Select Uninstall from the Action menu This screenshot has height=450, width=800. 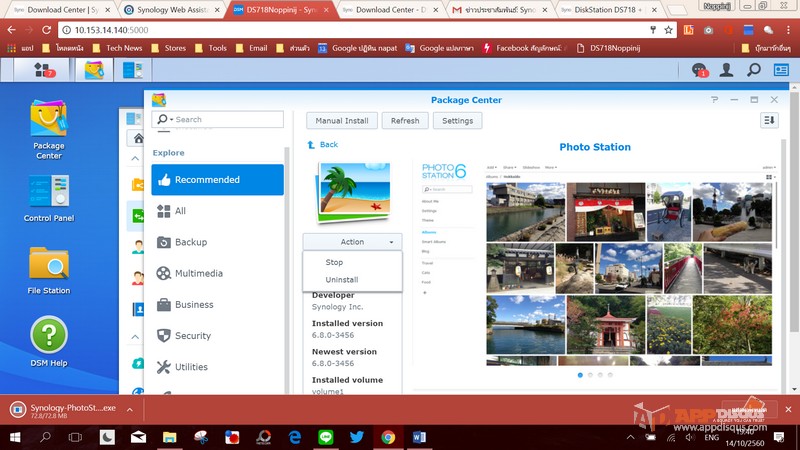click(x=342, y=280)
